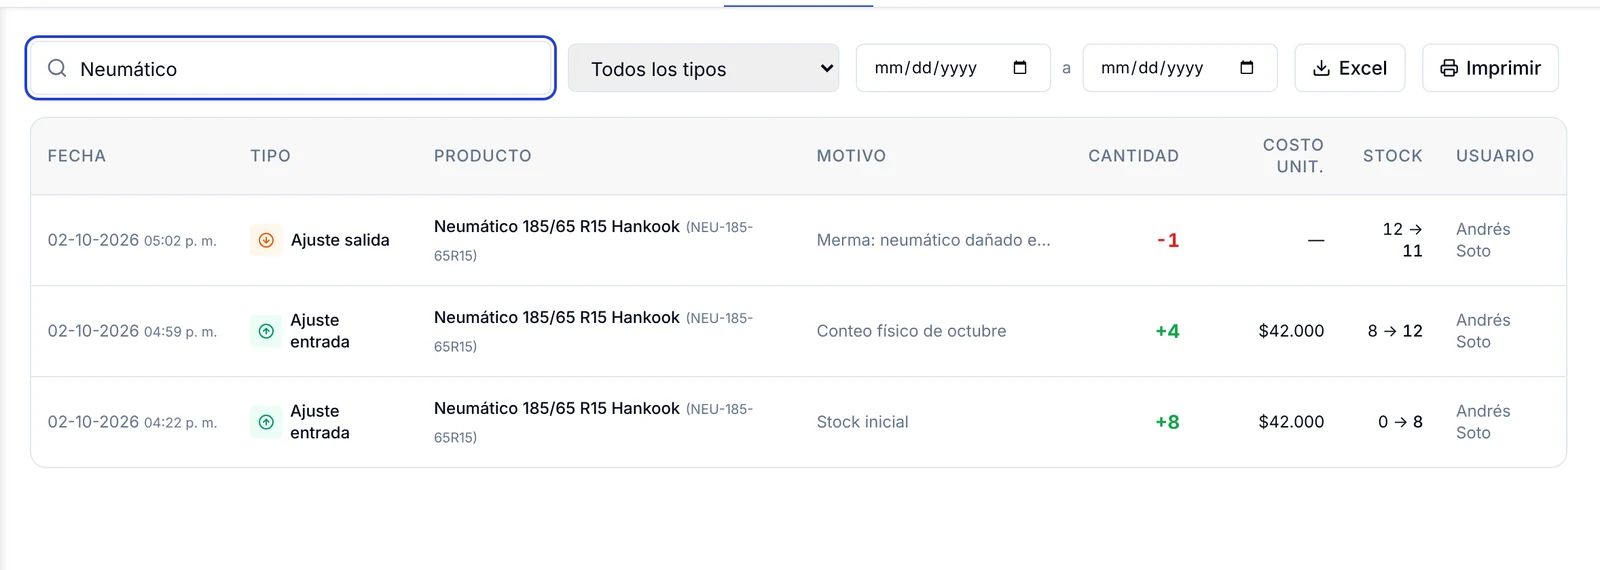Select date 02-10-2026 04:59 p. m.
Image resolution: width=1600 pixels, height=570 pixels.
(132, 331)
